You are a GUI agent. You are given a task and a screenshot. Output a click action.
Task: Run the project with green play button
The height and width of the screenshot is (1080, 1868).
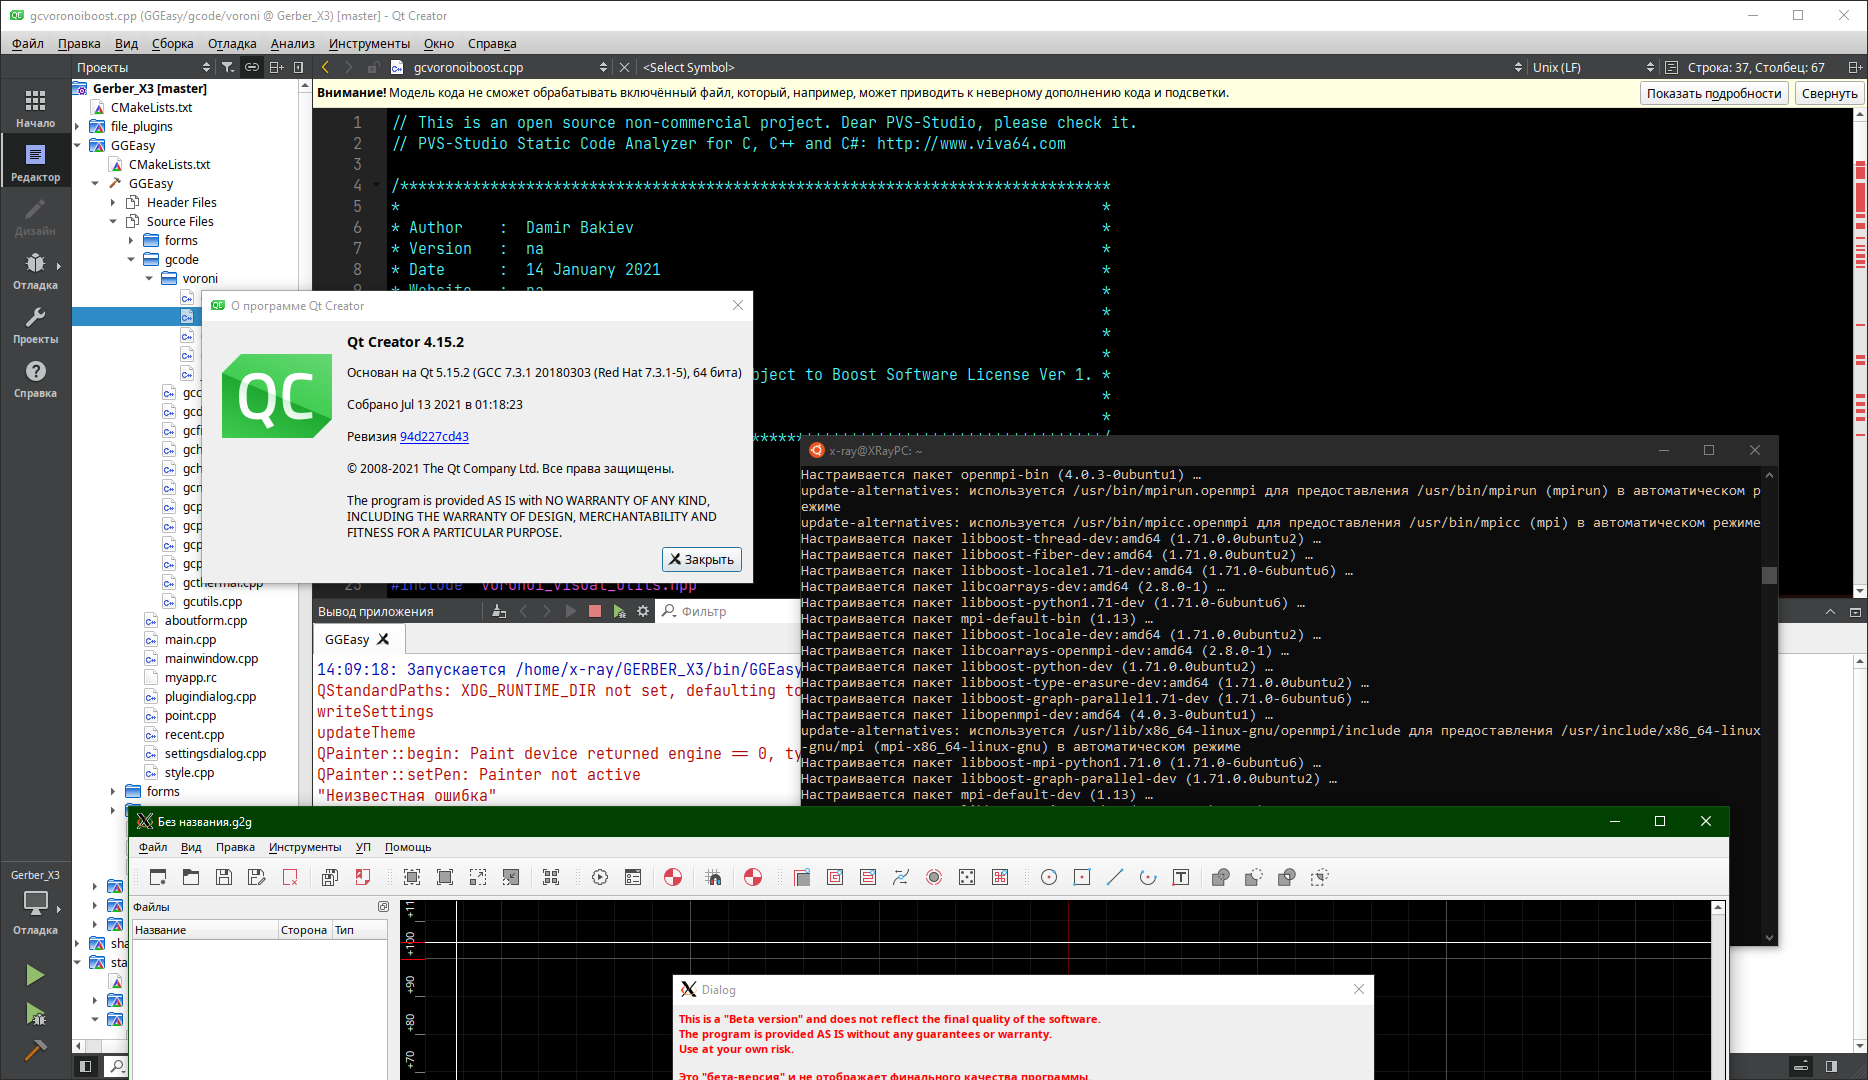click(x=35, y=974)
